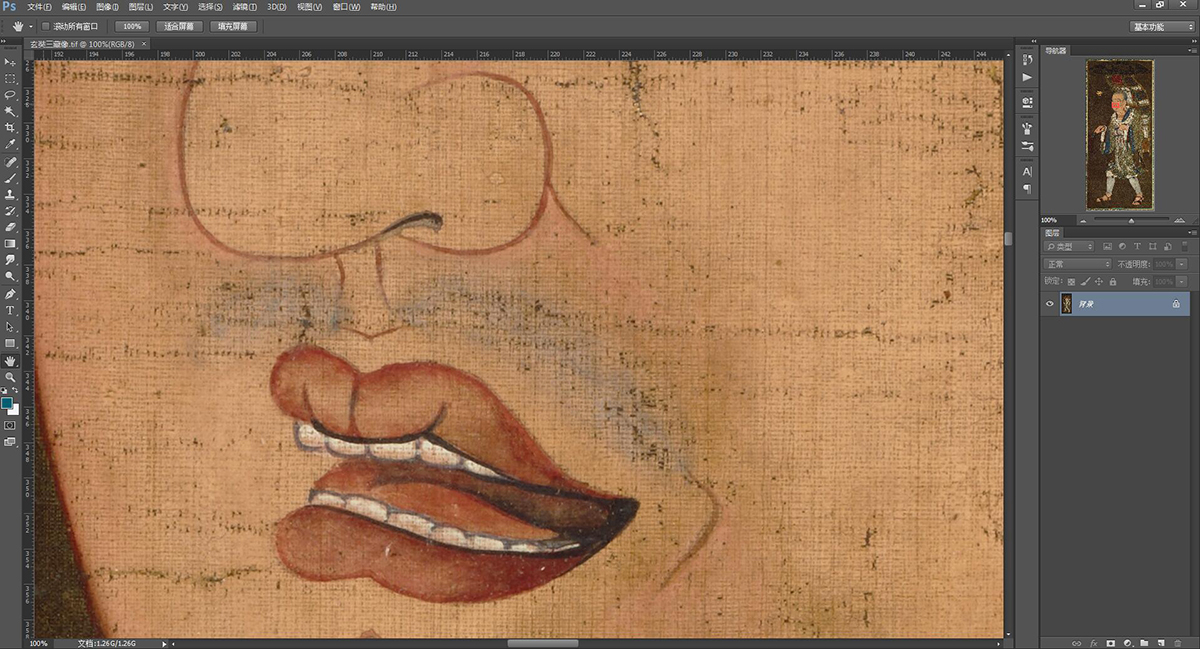The height and width of the screenshot is (649, 1200).
Task: Open the Paragraph panel icon
Action: (1027, 189)
